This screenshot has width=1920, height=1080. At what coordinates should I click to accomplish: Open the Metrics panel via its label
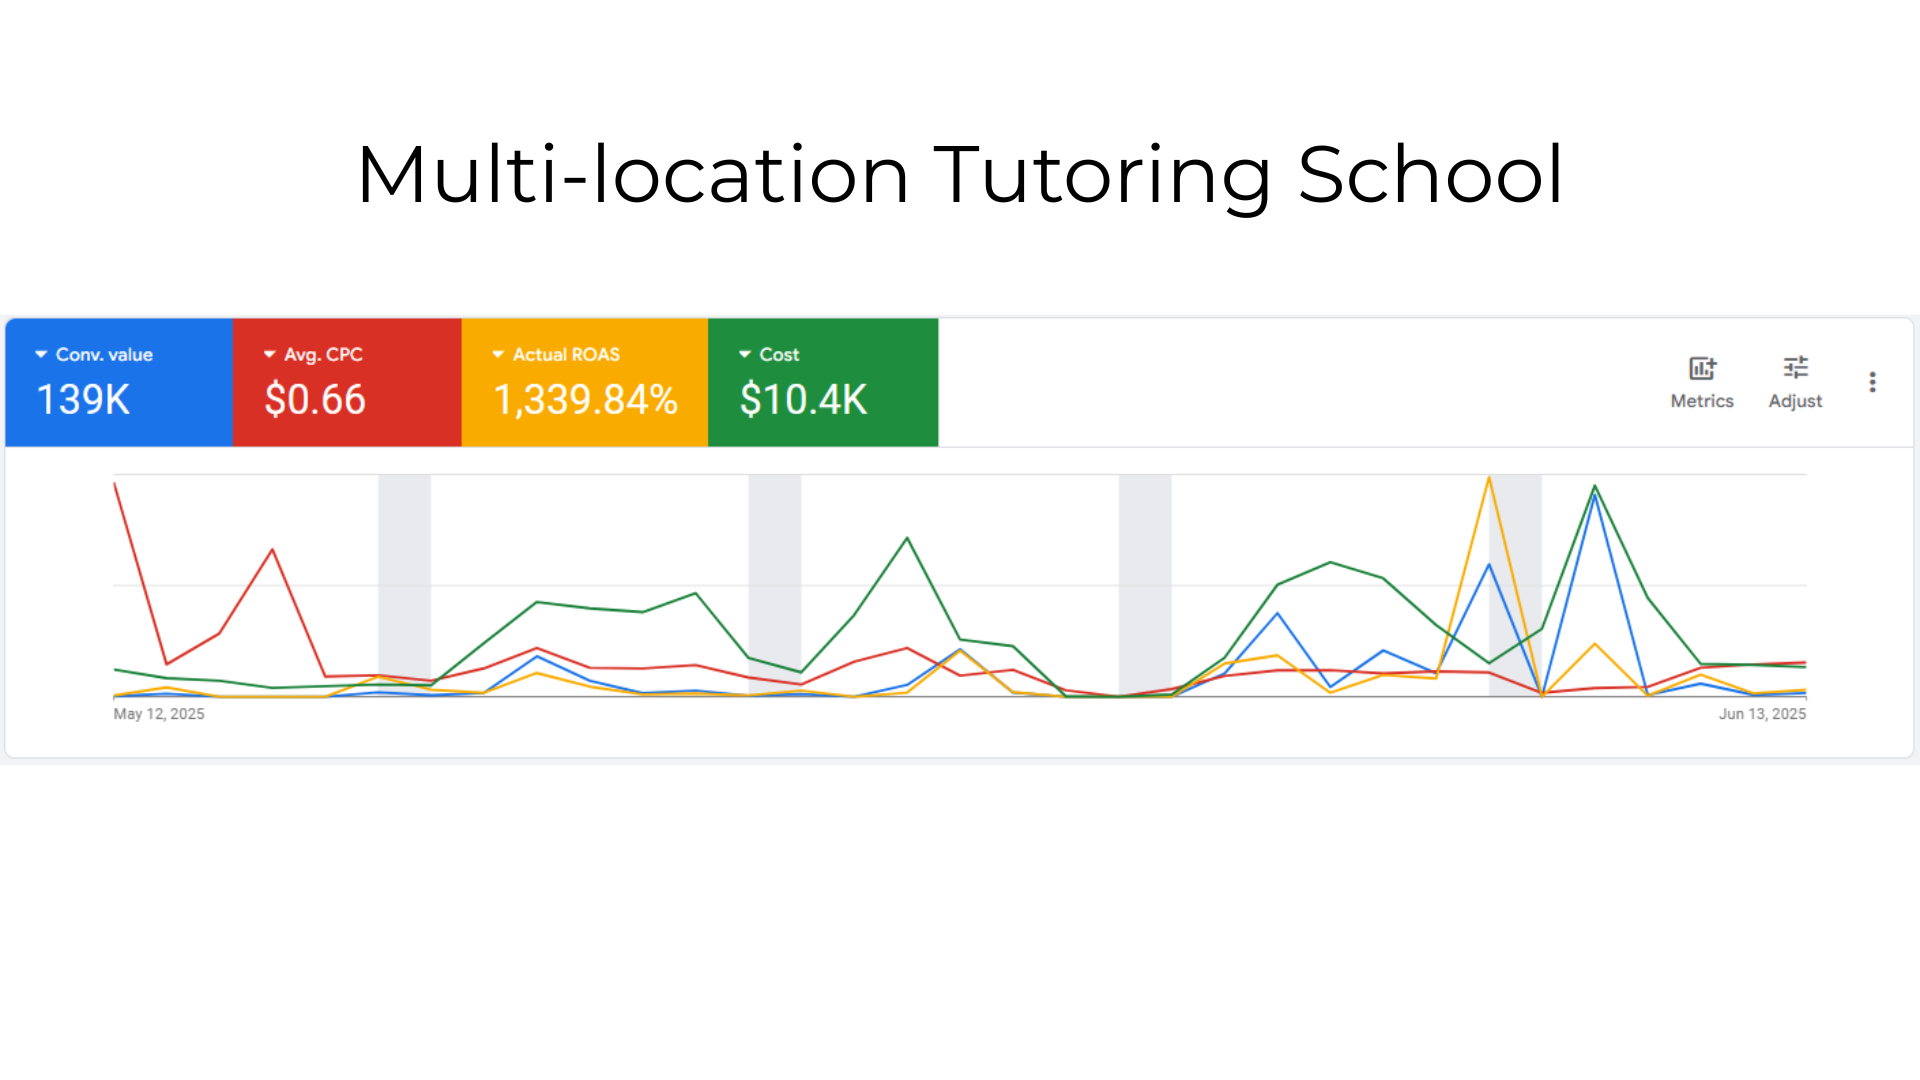tap(1701, 401)
